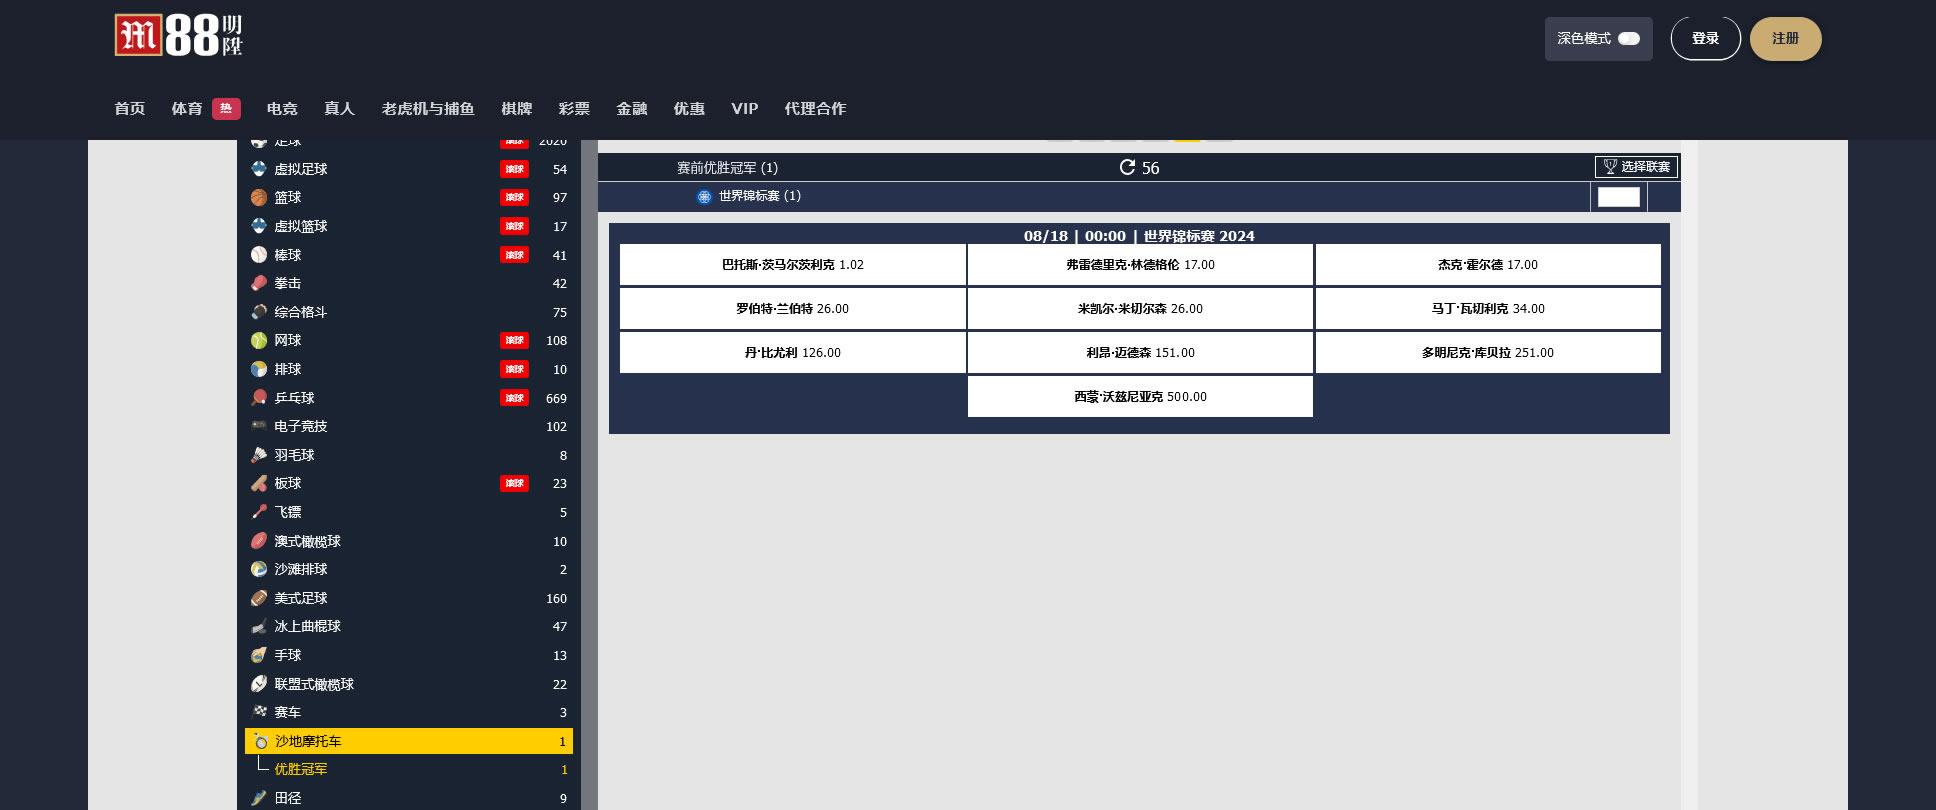This screenshot has width=1936, height=810.
Task: Open the 首页 home menu
Action: point(130,109)
